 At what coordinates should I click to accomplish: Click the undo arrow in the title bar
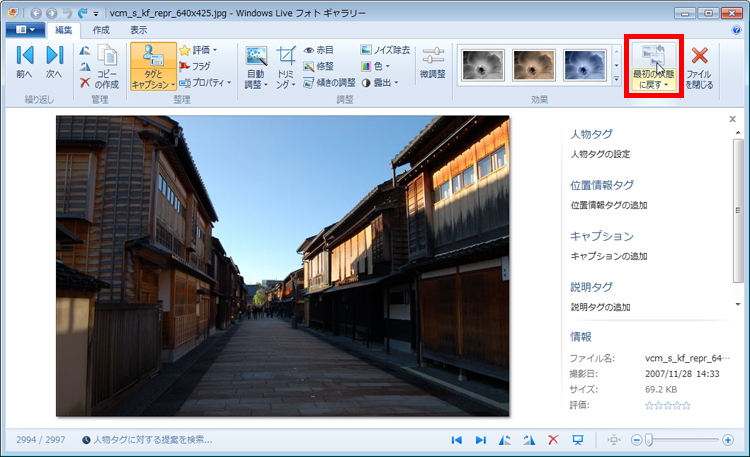point(67,13)
